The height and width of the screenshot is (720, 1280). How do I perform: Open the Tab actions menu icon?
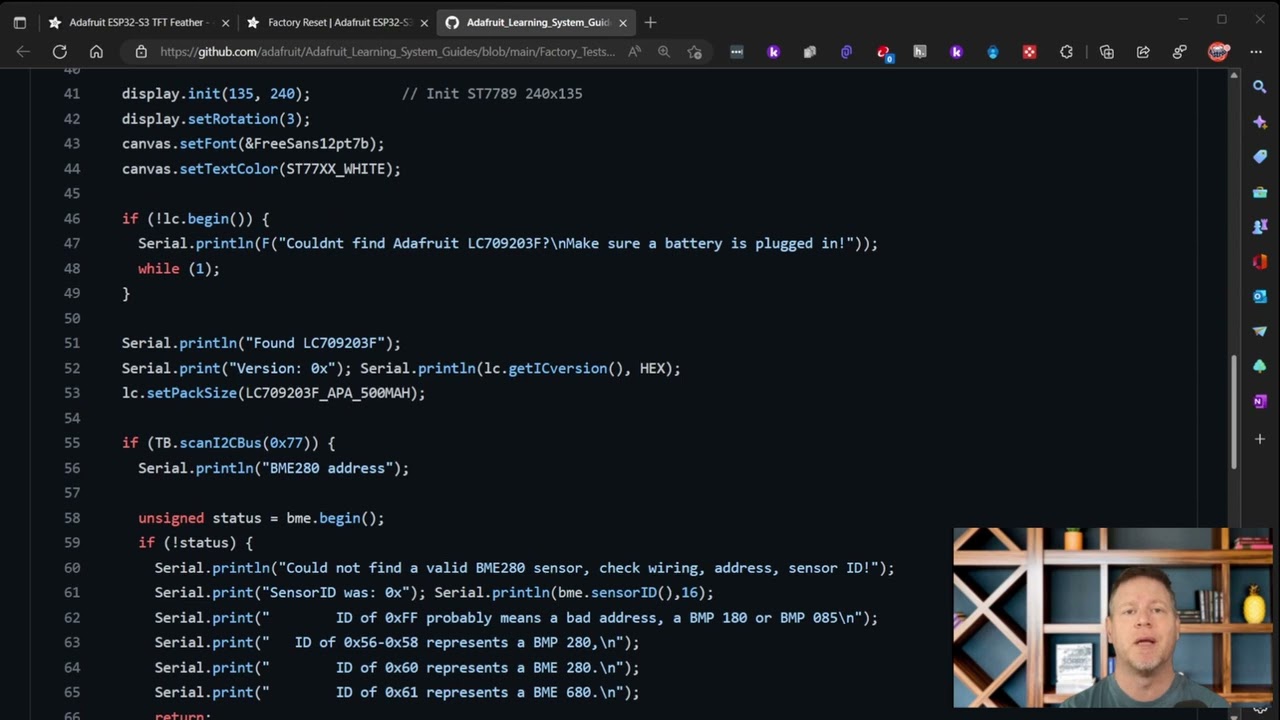(x=19, y=22)
